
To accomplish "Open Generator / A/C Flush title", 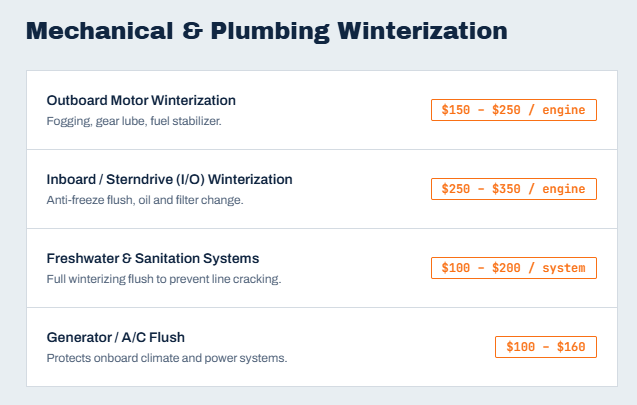I will click(116, 337).
